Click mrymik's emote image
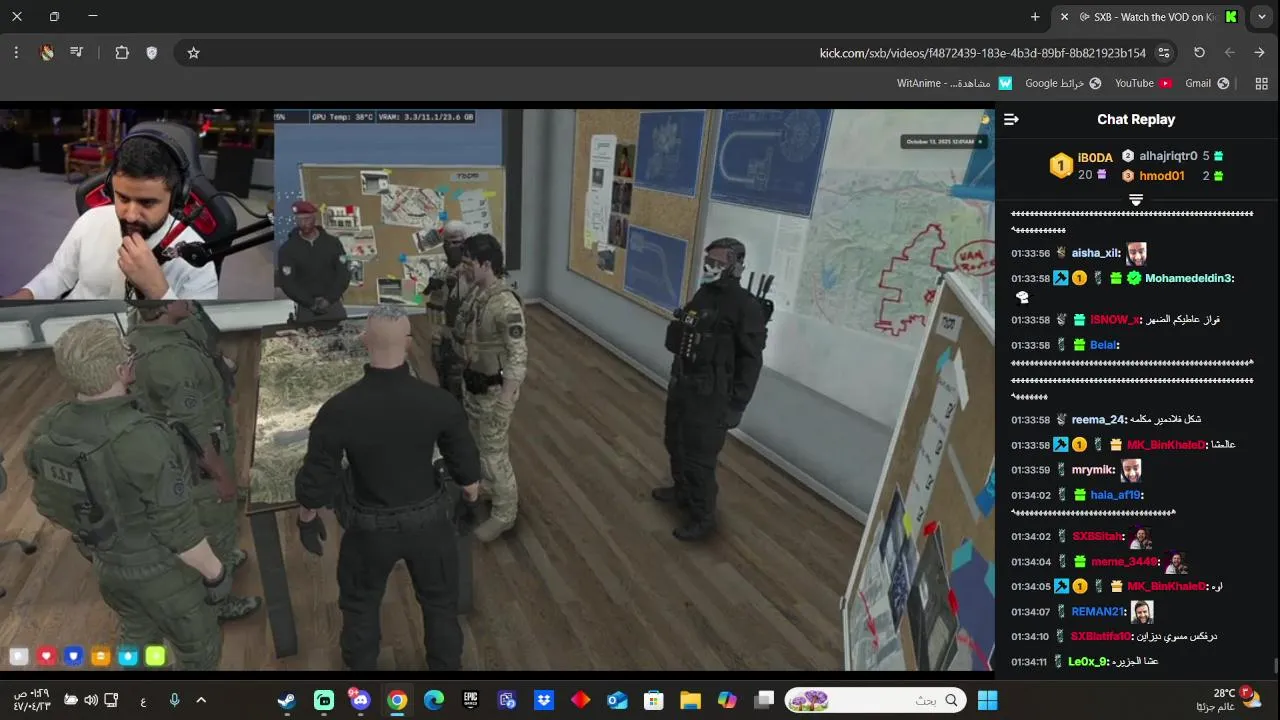Viewport: 1280px width, 720px height. (x=1131, y=469)
